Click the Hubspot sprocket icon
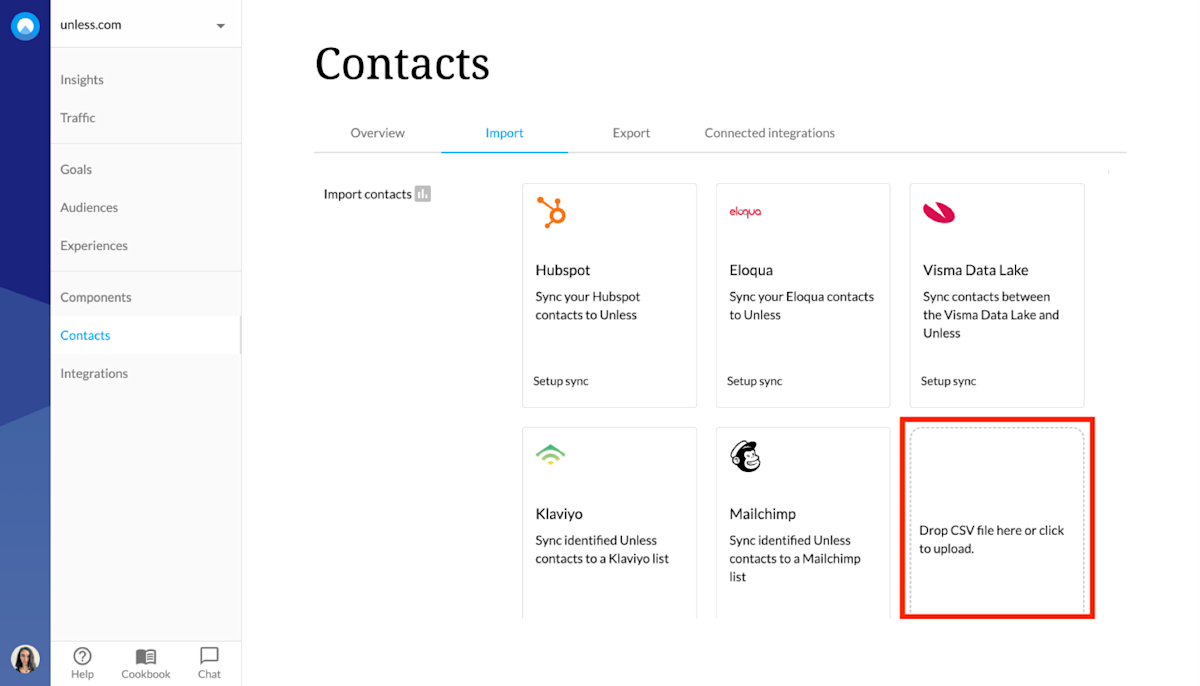 (x=551, y=212)
